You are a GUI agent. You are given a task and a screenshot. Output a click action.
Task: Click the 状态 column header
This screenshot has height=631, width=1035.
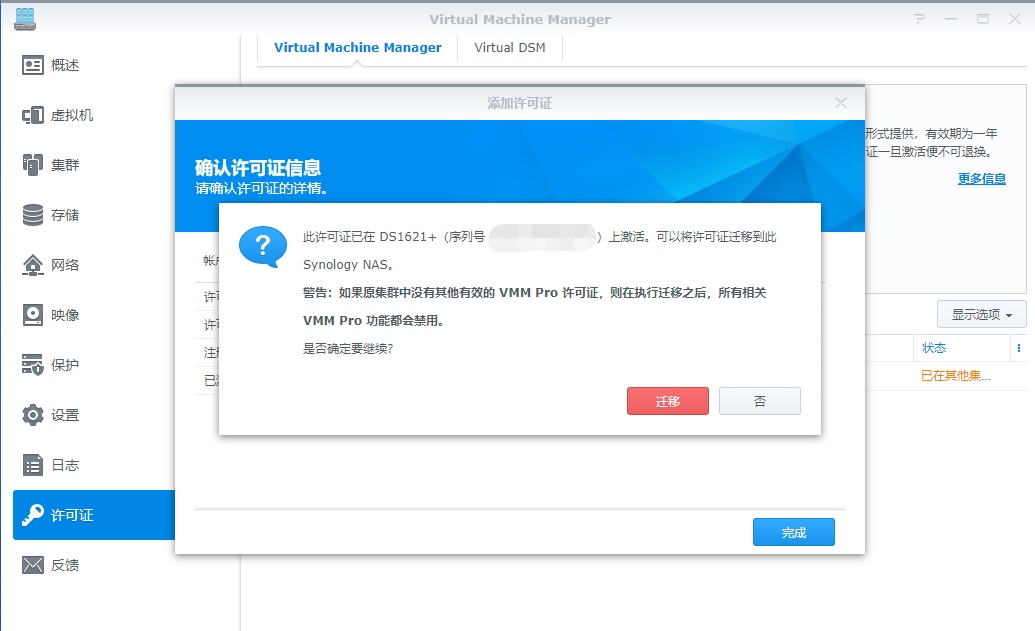coord(934,348)
